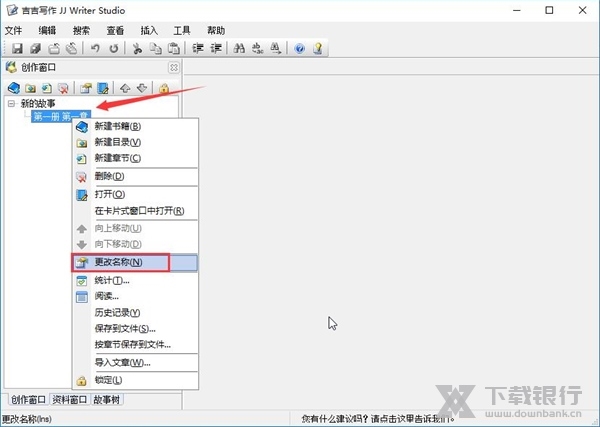Choose 打开(O) from context menu
Viewport: 600px width, 427px height.
tap(135, 195)
